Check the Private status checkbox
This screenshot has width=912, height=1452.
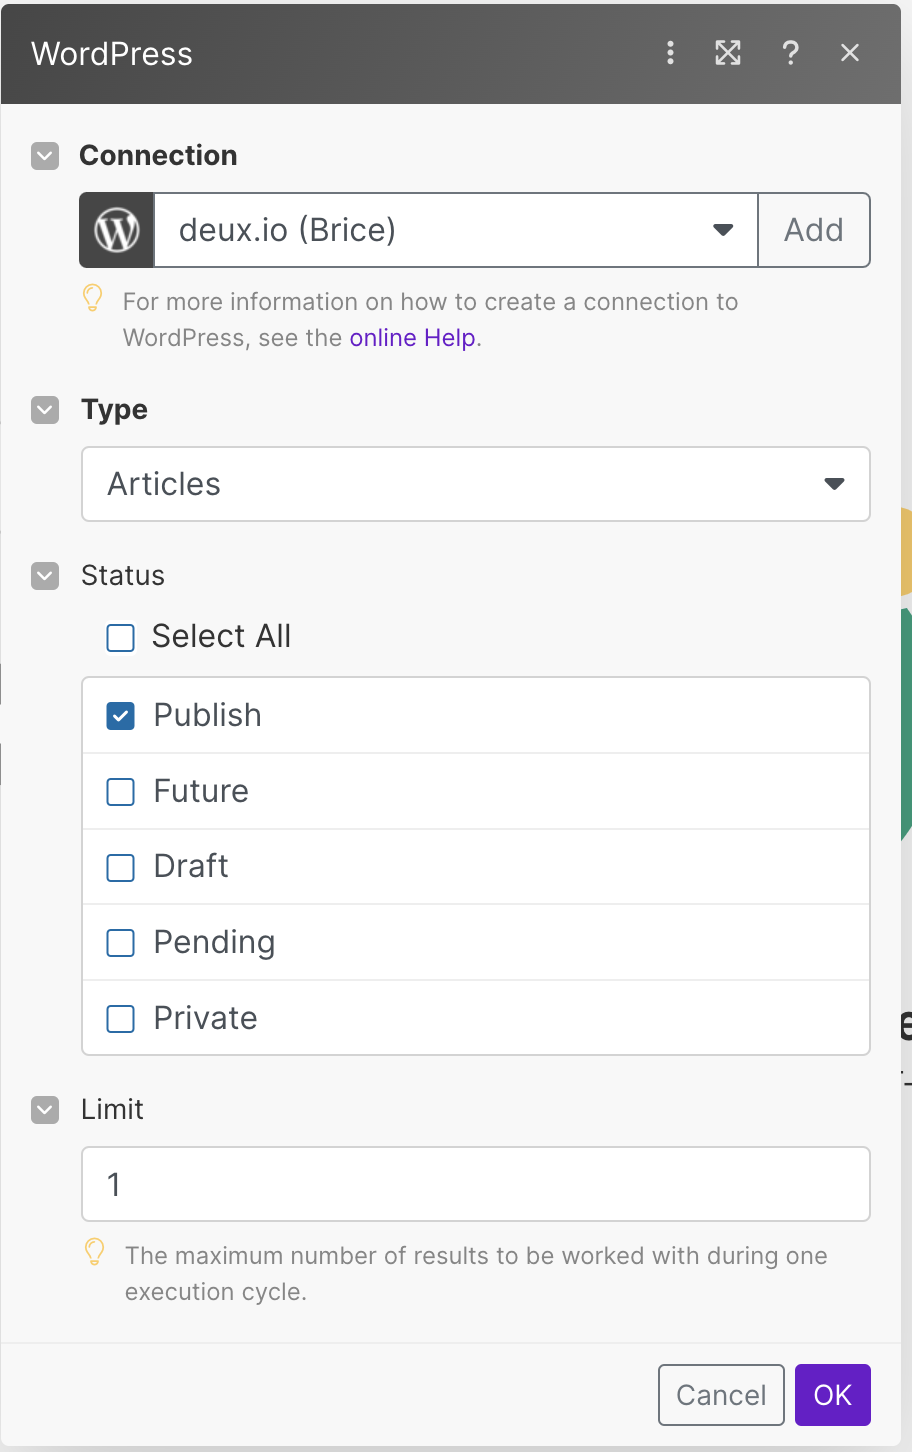[x=121, y=1019]
